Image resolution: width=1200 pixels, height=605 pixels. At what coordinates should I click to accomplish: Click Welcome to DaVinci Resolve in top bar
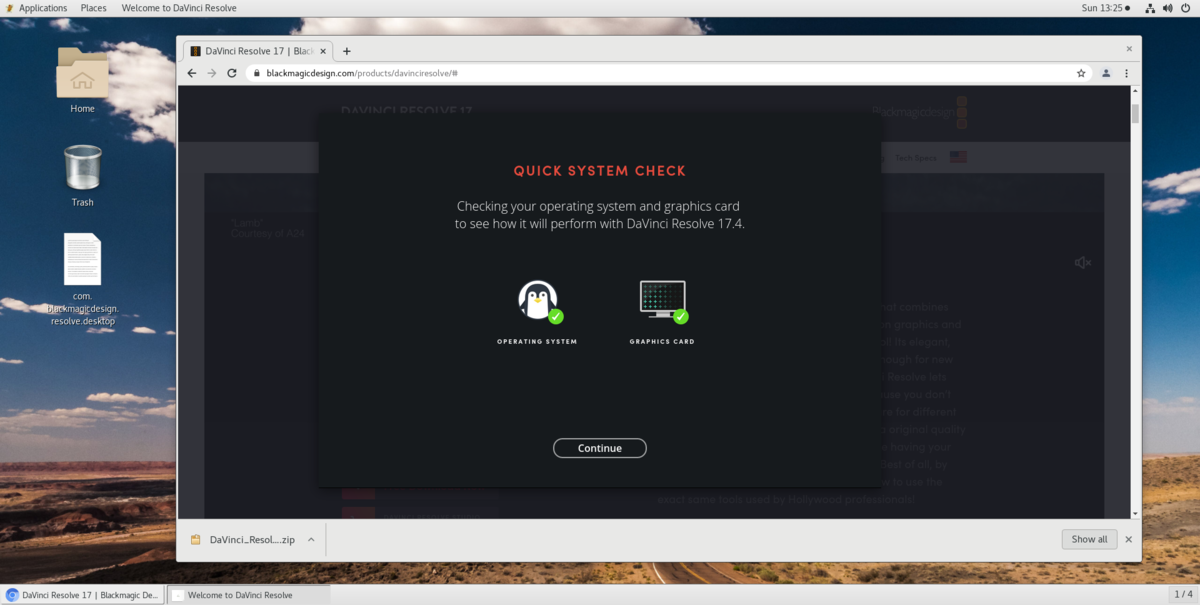tap(177, 8)
